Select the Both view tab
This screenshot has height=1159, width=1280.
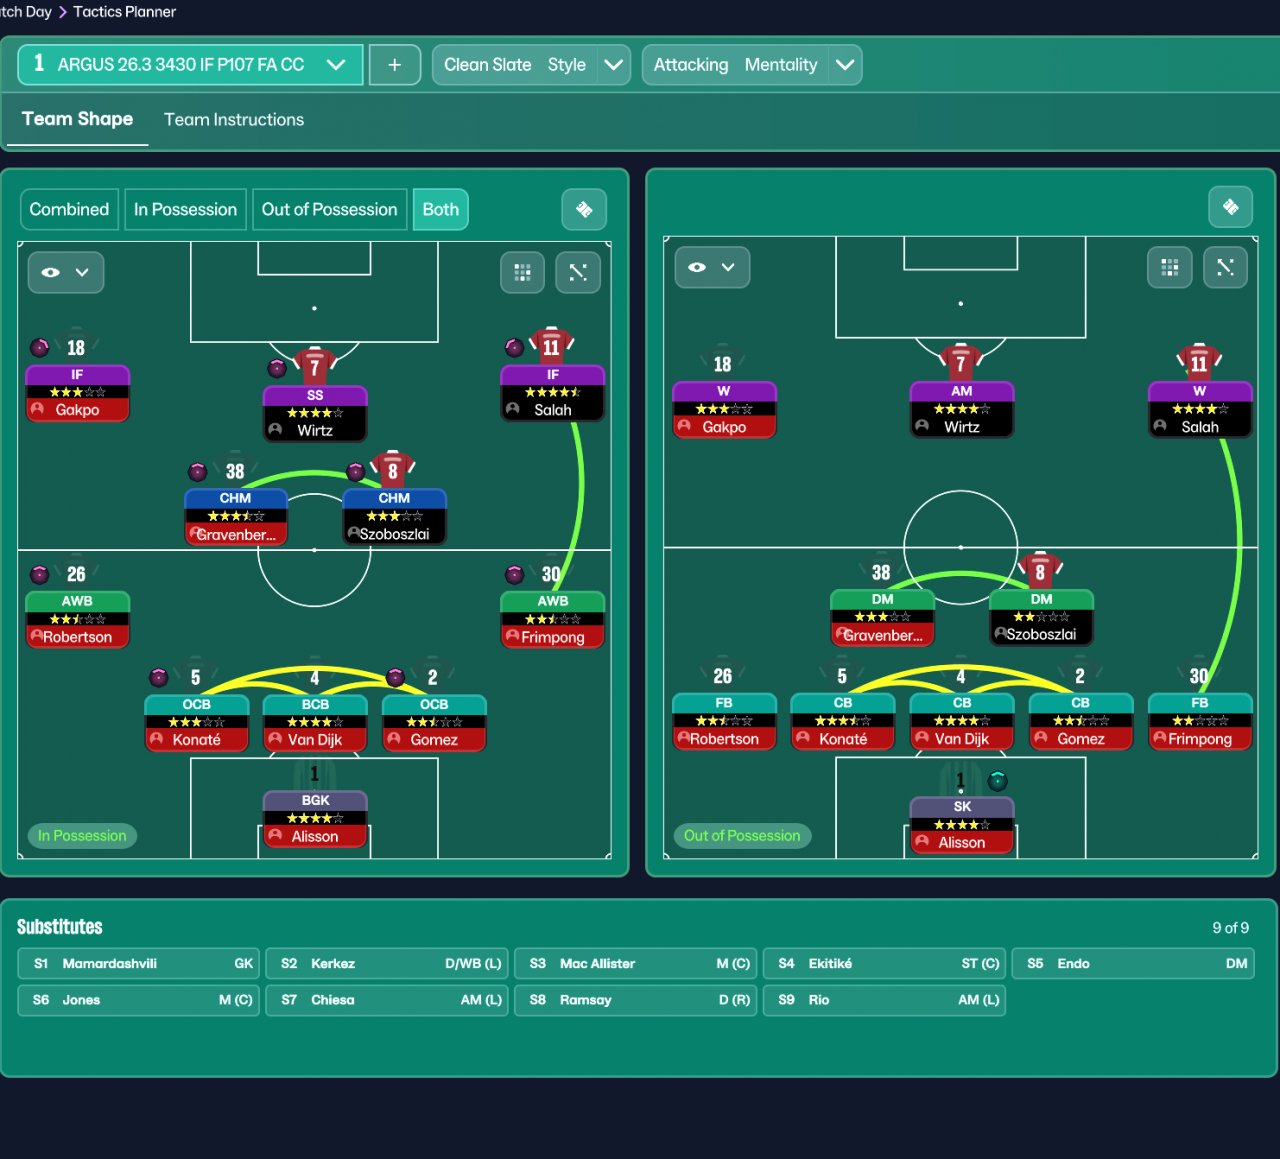coord(441,209)
